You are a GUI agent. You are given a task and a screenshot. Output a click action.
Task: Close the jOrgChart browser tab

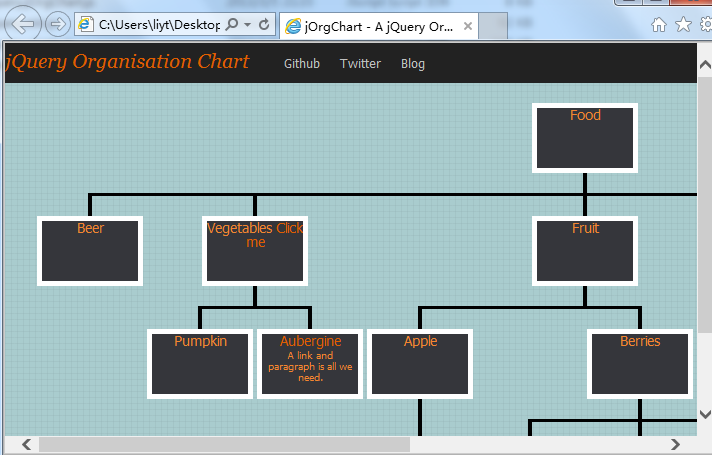tap(468, 26)
